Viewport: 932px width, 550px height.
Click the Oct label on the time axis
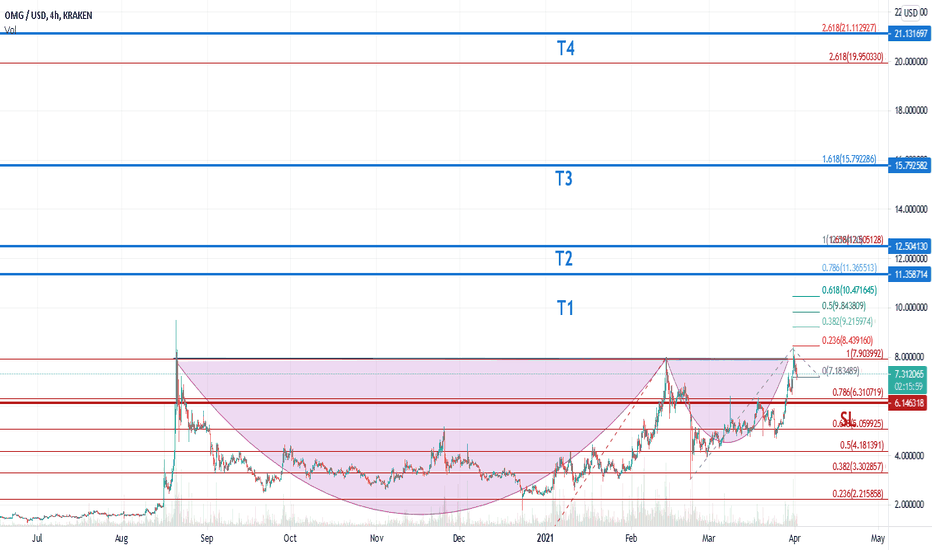click(x=289, y=538)
